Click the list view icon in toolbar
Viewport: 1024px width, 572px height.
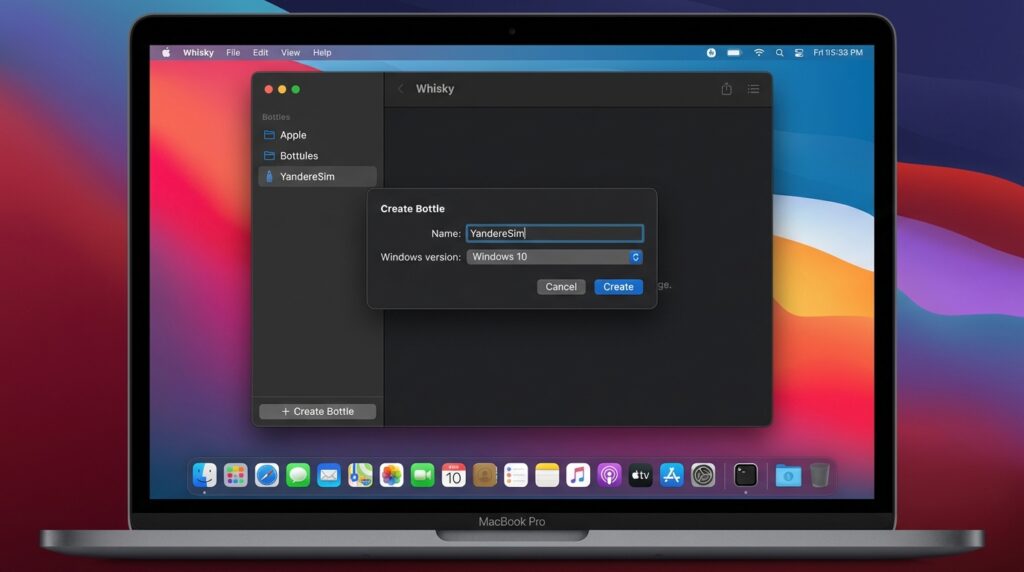click(753, 89)
